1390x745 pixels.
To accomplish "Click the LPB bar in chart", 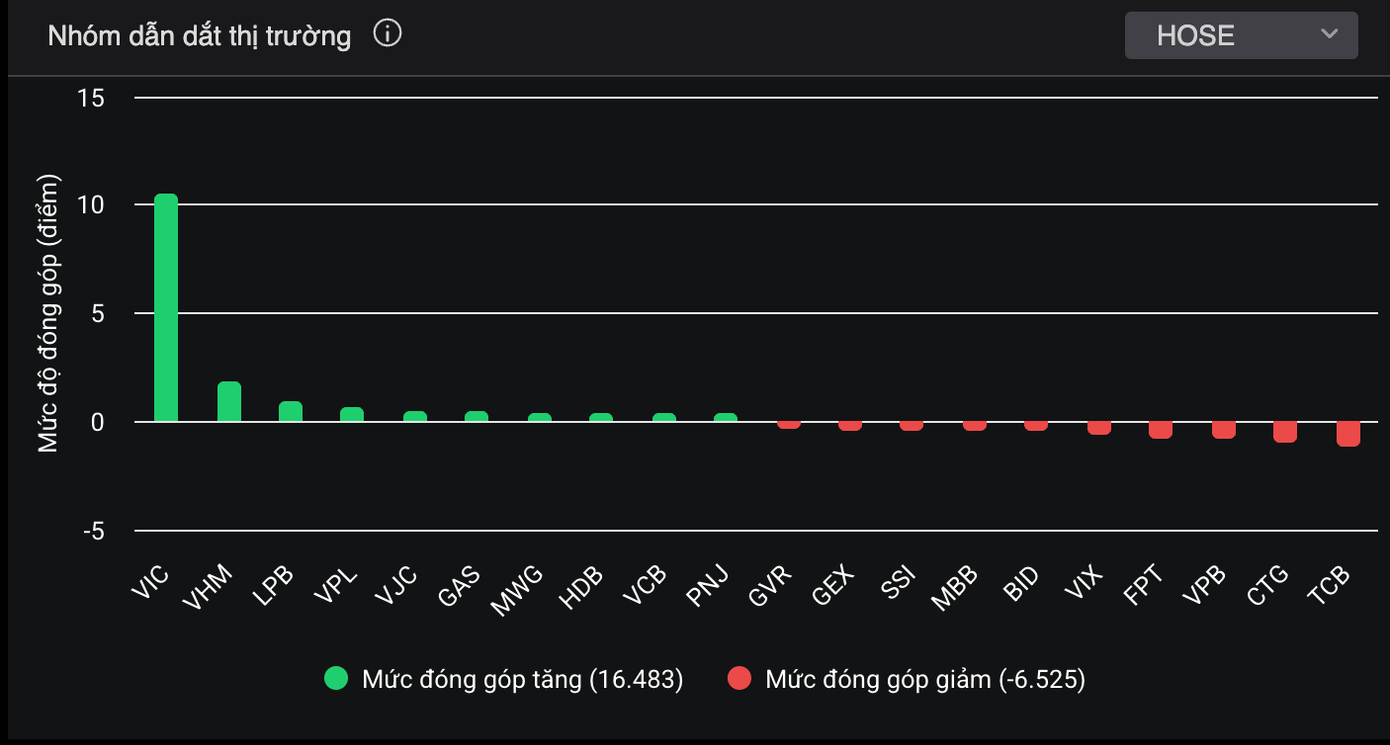I will (x=290, y=412).
